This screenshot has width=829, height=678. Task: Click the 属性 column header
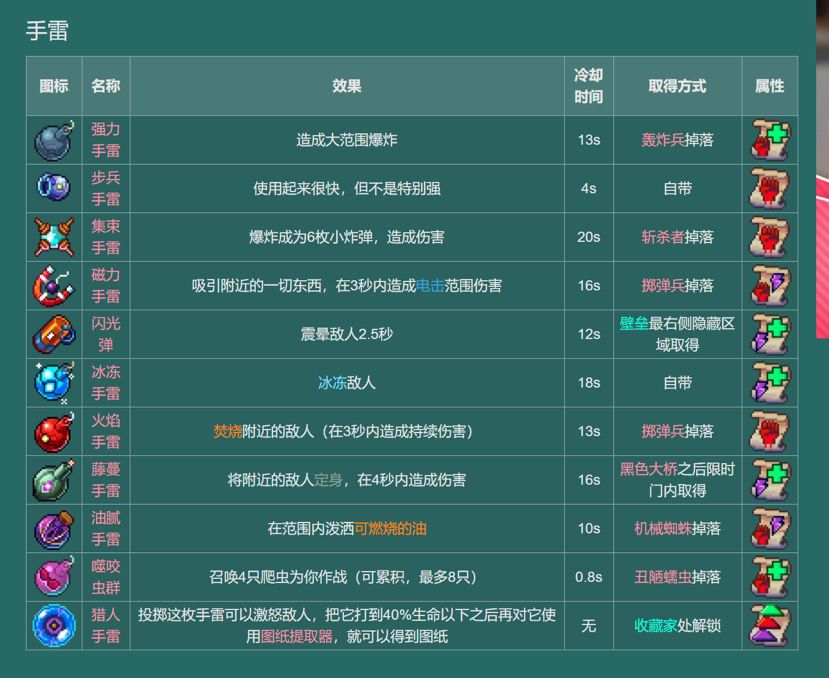click(x=770, y=86)
